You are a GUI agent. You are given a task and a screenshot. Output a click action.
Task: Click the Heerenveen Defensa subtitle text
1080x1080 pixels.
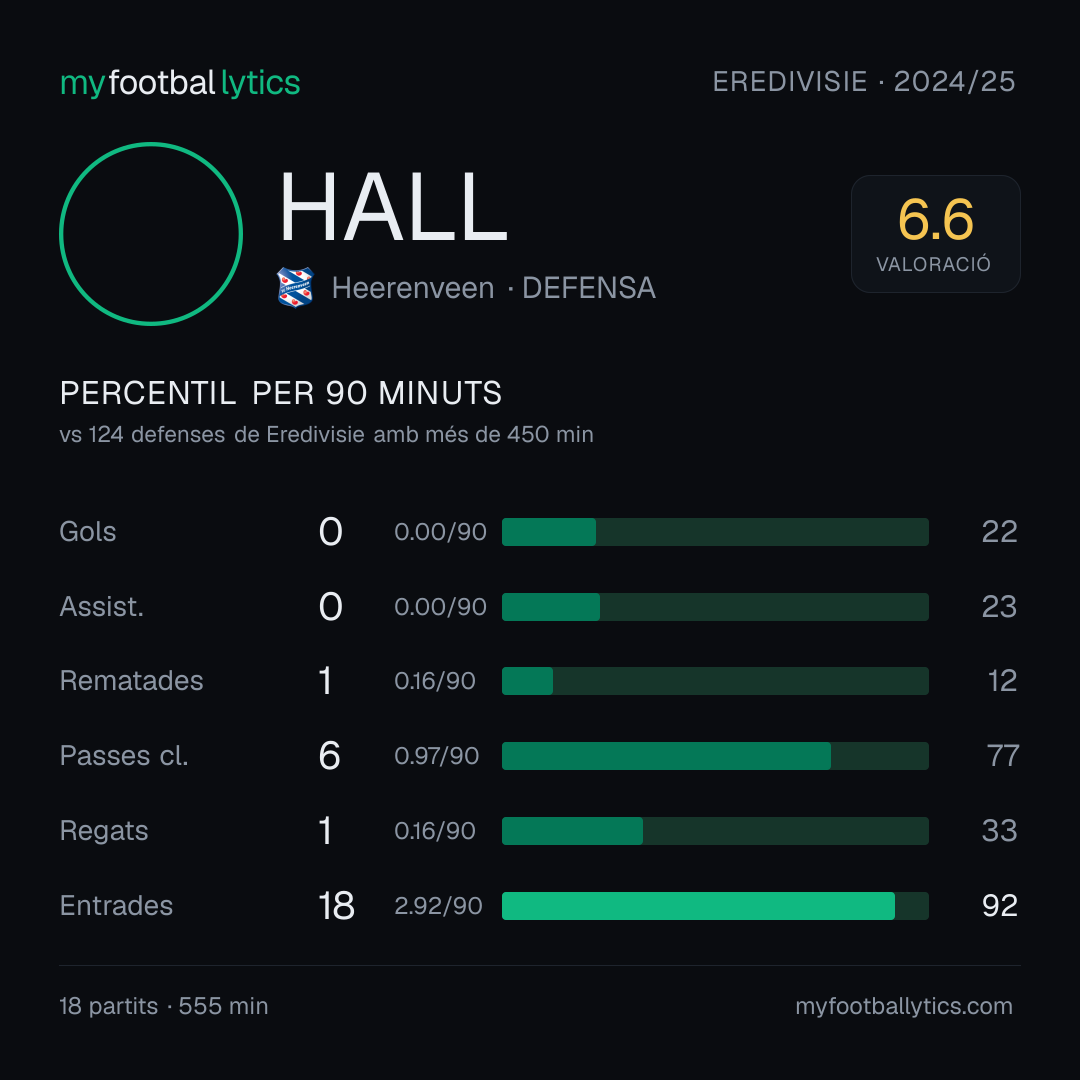click(x=494, y=288)
